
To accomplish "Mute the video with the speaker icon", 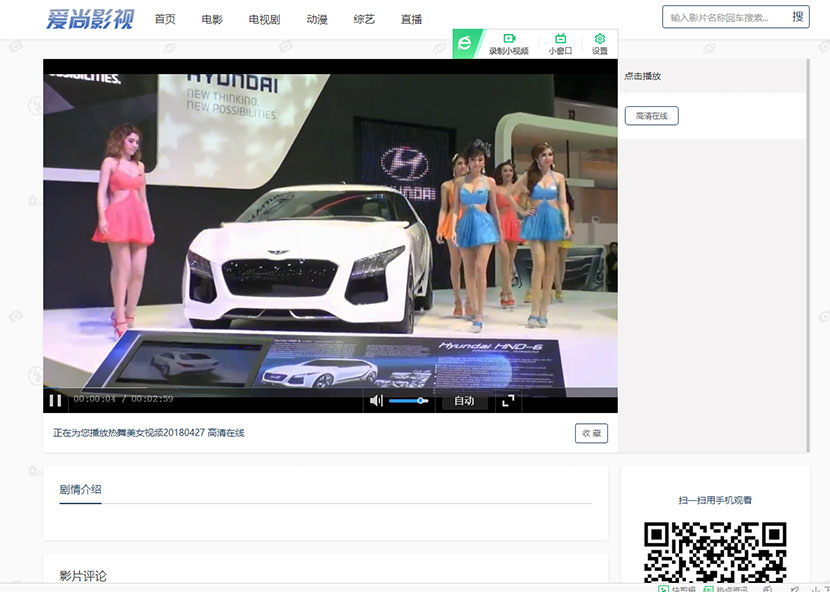I will pyautogui.click(x=376, y=400).
